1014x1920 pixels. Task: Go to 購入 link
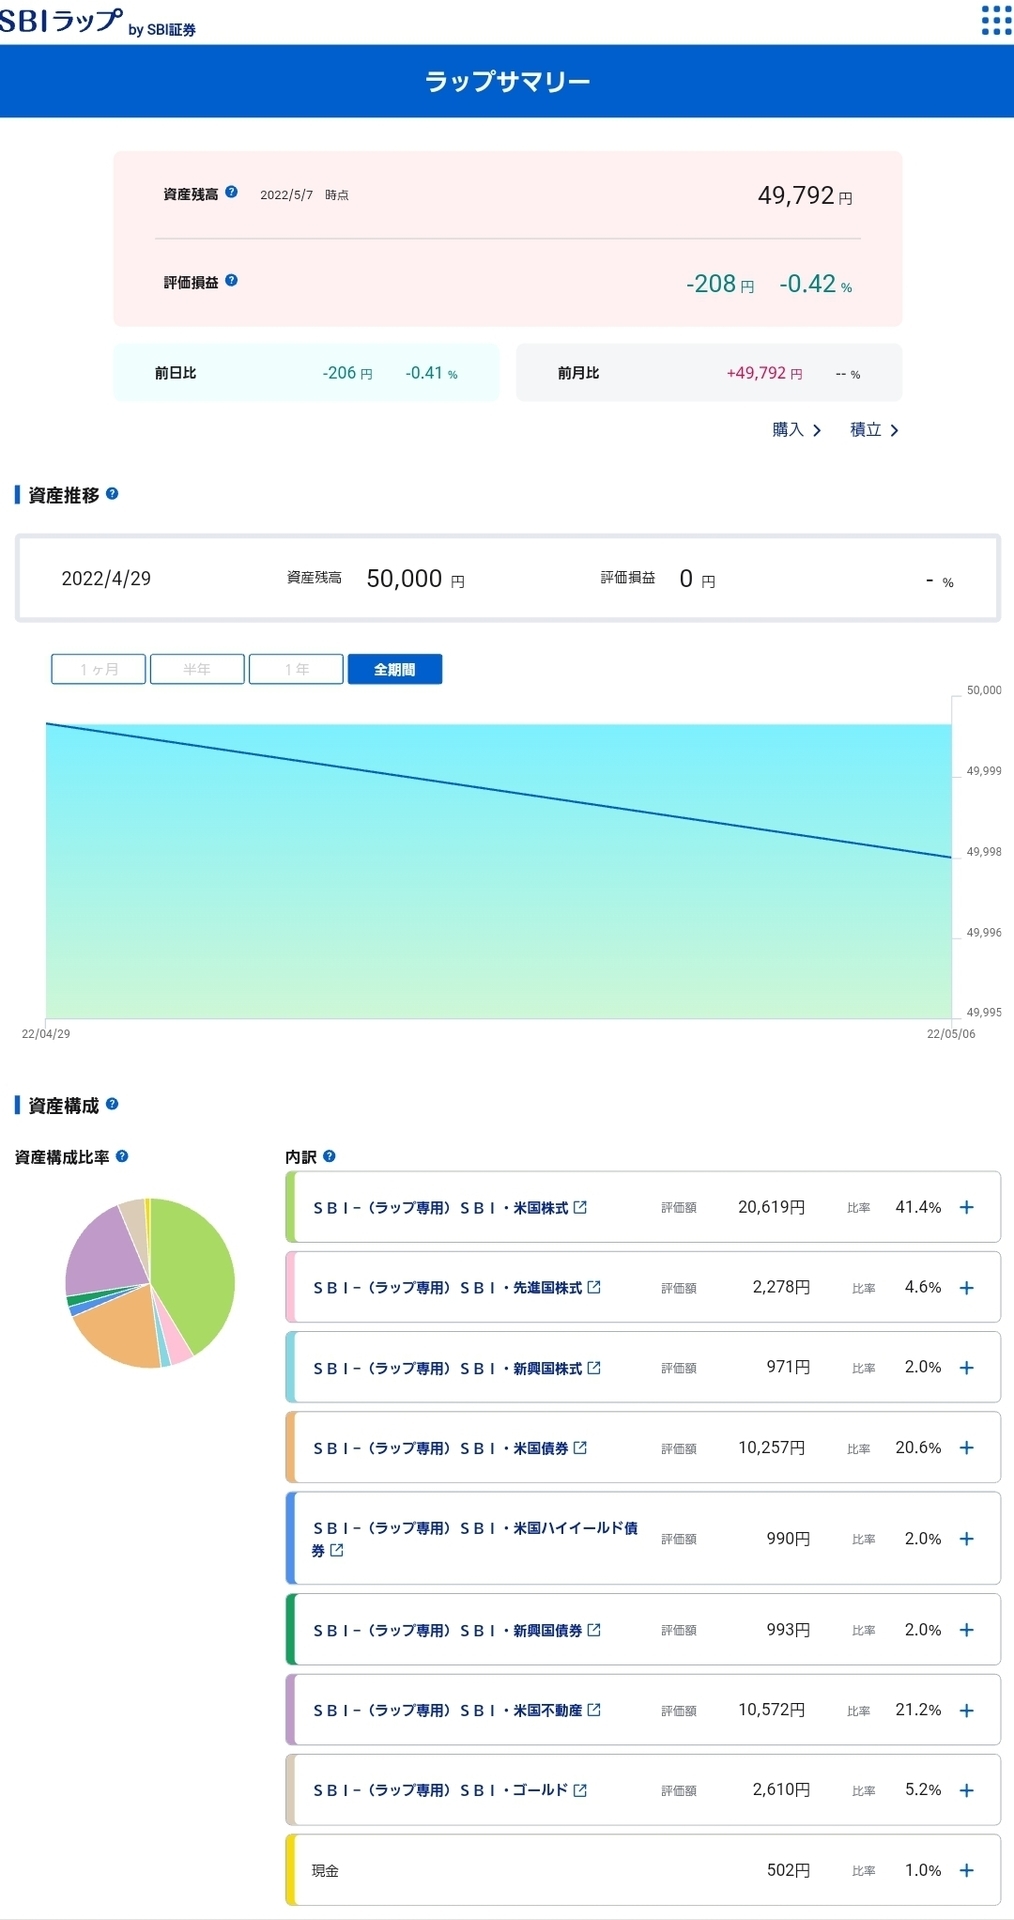click(797, 429)
